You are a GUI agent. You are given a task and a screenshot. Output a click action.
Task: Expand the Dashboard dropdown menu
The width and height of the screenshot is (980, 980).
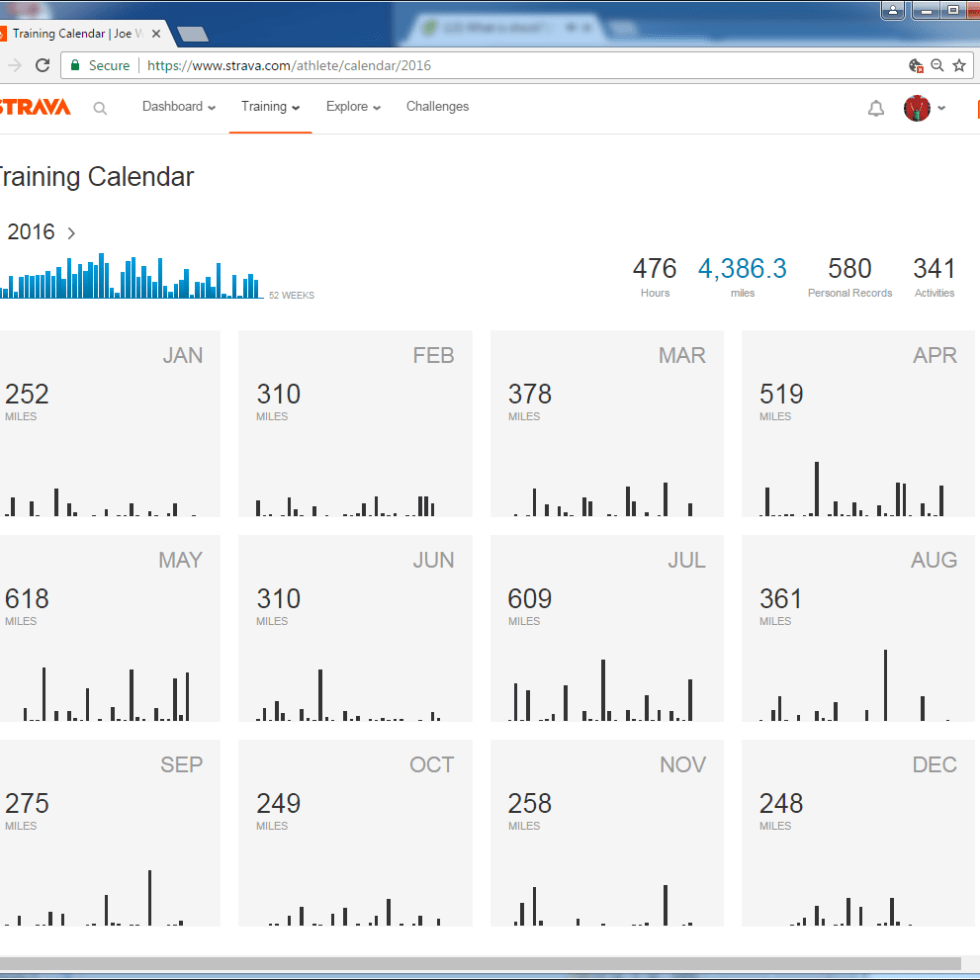179,107
